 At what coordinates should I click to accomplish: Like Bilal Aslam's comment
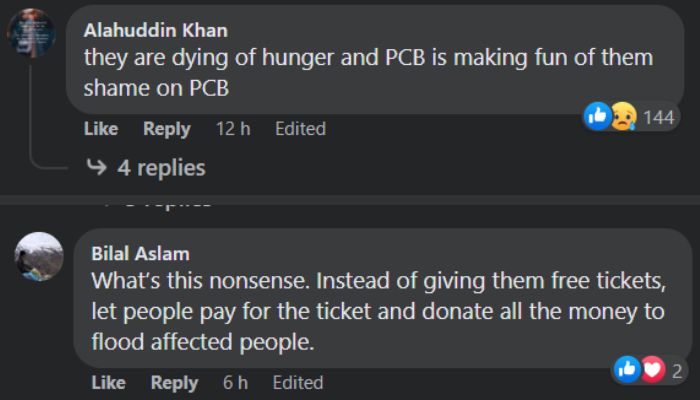(x=108, y=383)
